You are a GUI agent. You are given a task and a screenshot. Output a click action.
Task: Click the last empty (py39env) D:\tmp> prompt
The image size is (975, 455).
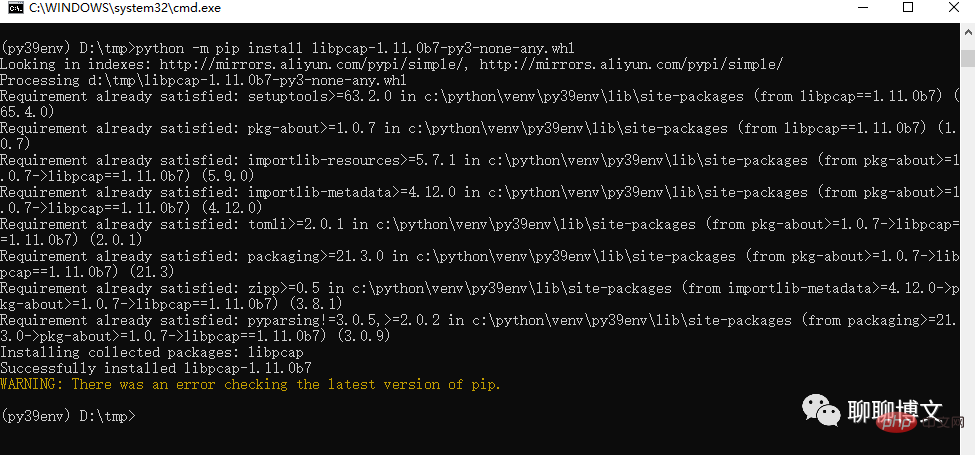[70, 416]
